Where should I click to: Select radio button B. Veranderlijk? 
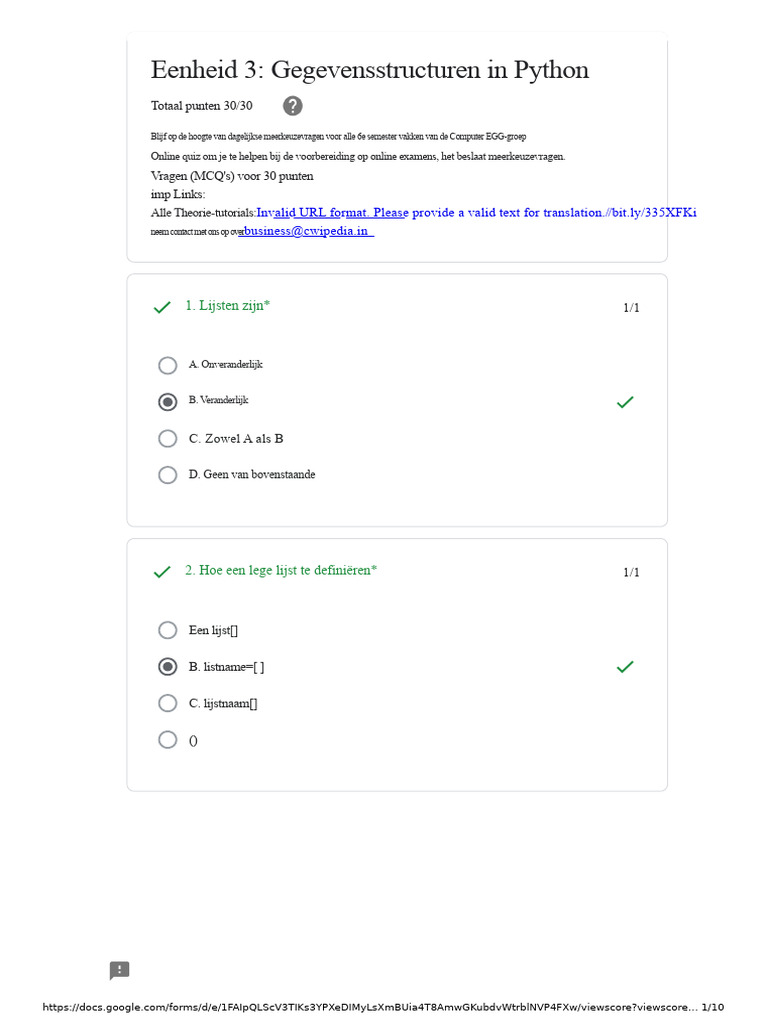pos(168,402)
